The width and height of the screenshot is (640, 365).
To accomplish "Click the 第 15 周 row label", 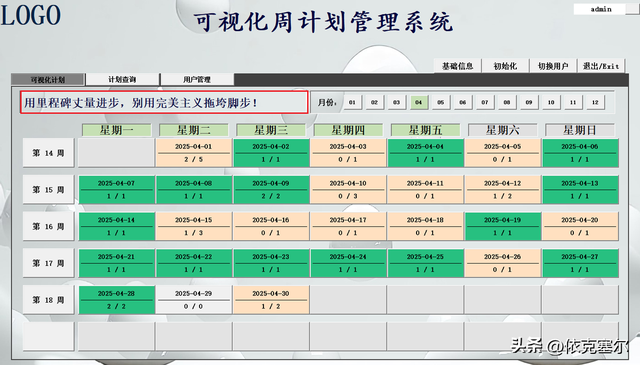I will pos(49,189).
